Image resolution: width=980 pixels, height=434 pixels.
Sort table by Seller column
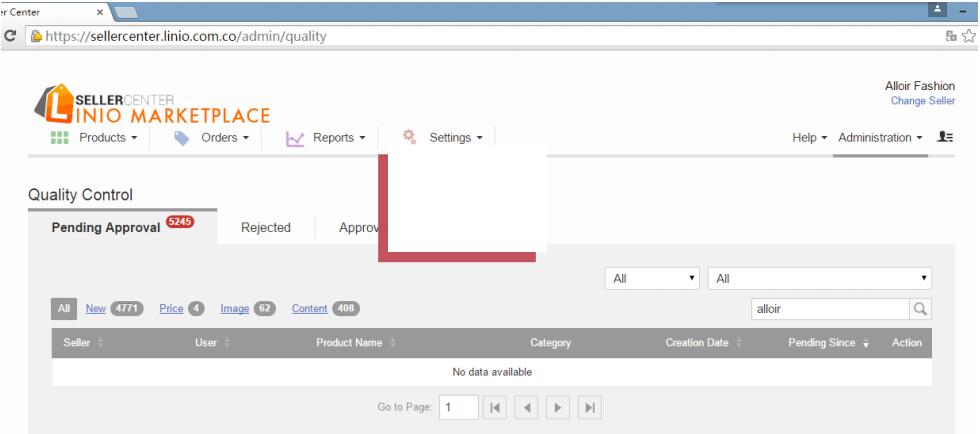(83, 343)
